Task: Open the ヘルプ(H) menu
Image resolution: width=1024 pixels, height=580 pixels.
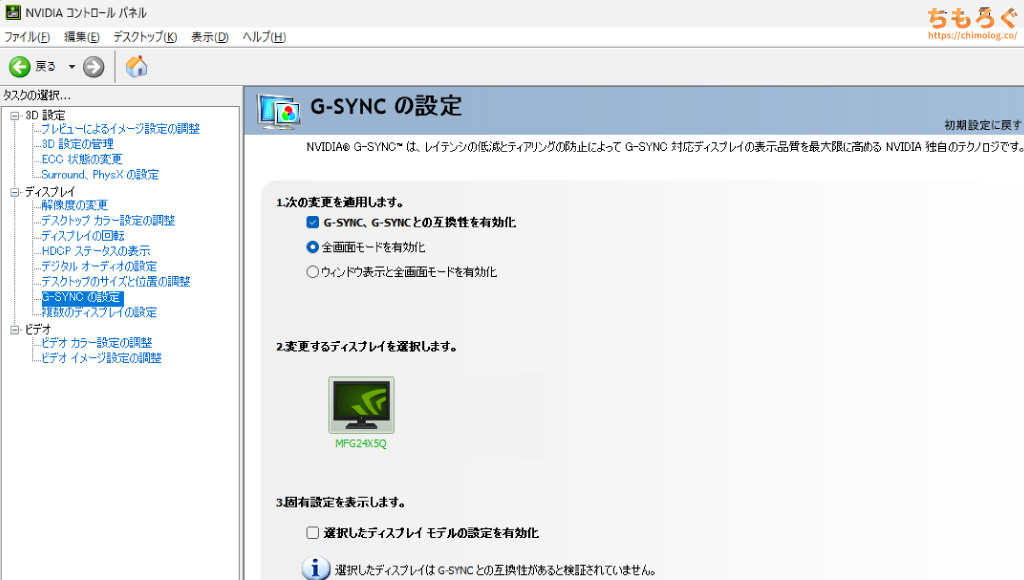Action: point(264,37)
